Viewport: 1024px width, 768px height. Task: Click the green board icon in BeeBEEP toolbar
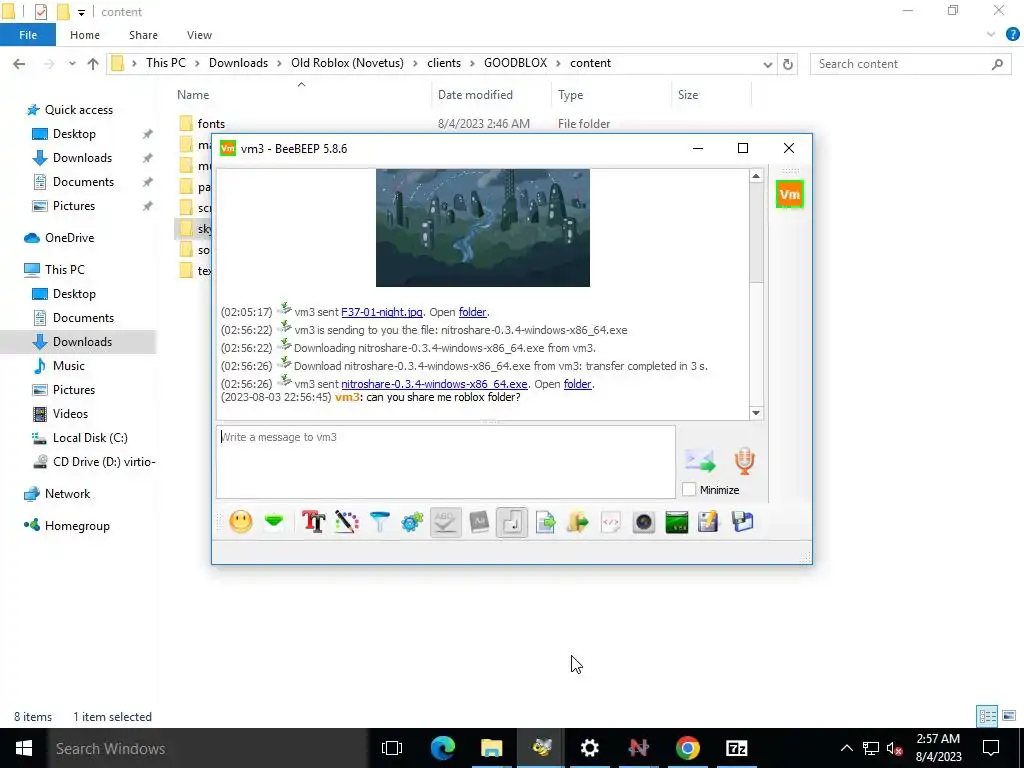[677, 522]
